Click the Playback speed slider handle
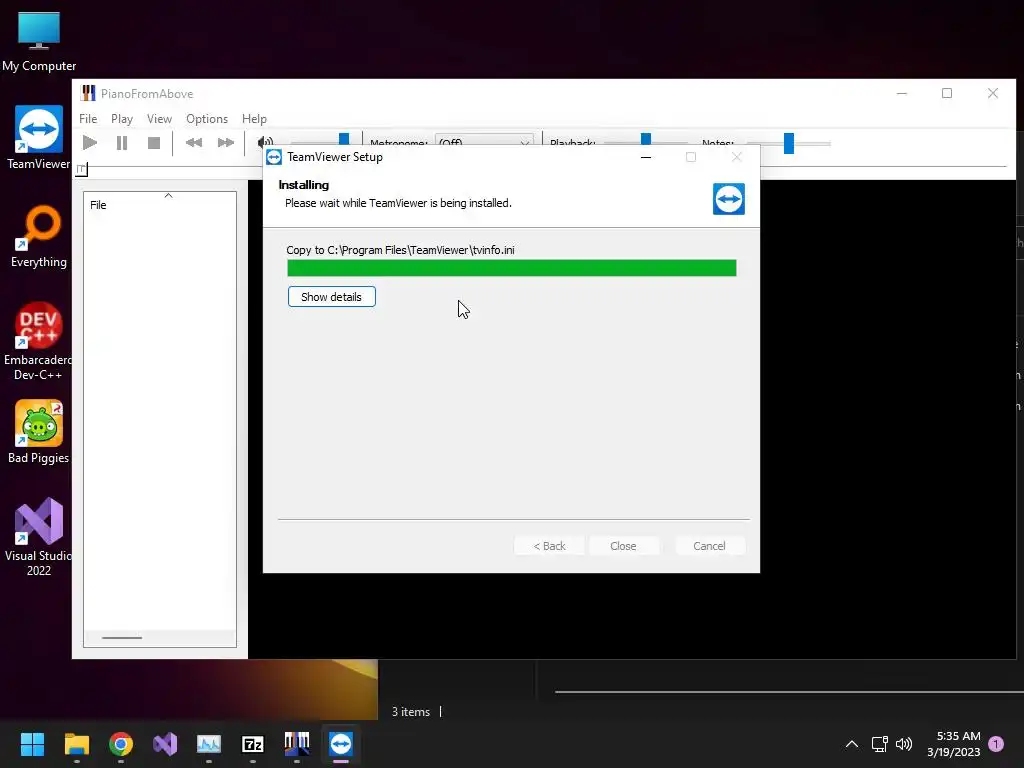1024x768 pixels. [646, 140]
